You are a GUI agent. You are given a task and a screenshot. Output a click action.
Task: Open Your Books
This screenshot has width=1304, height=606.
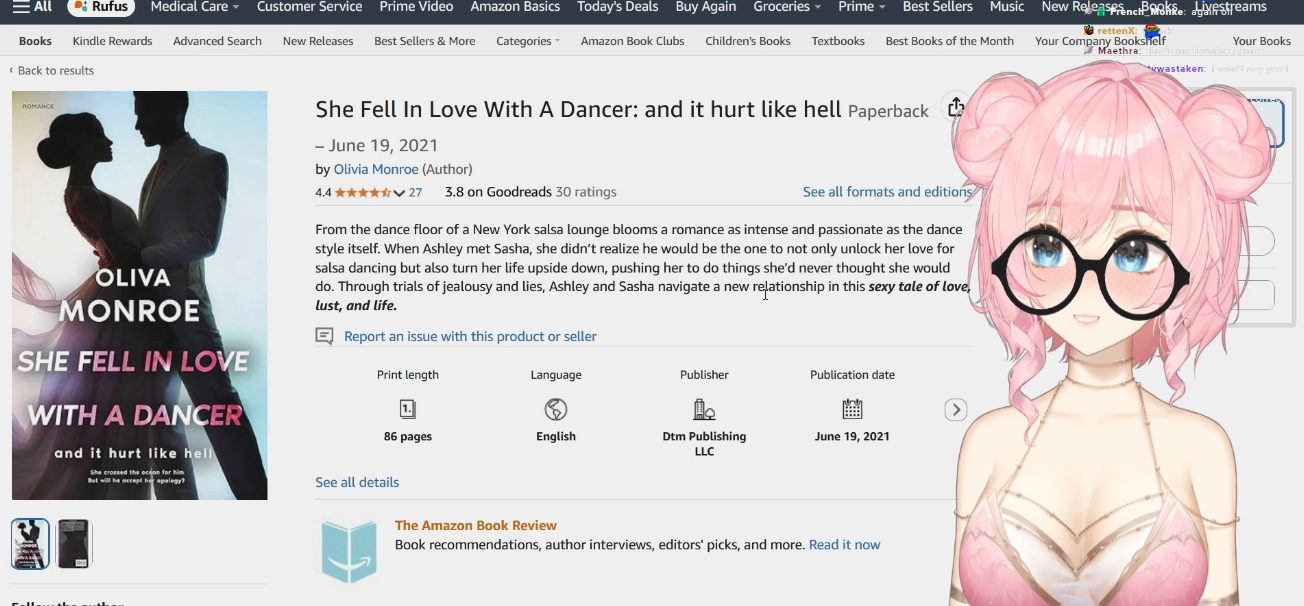pyautogui.click(x=1262, y=41)
